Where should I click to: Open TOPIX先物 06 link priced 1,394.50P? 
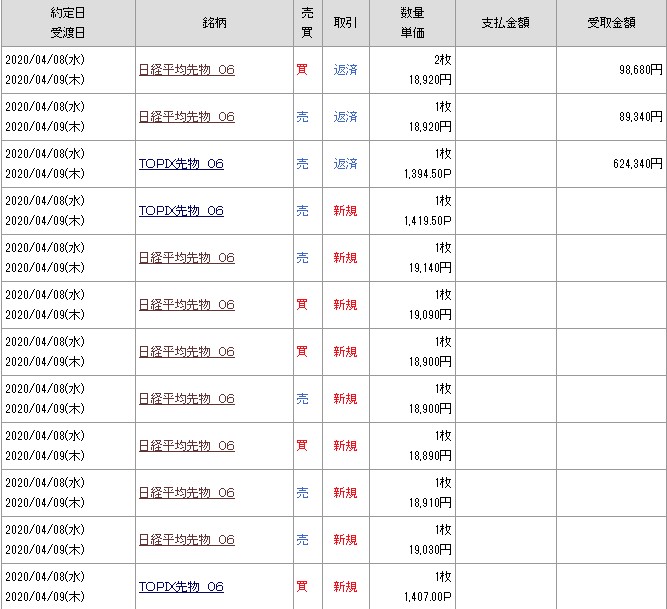181,164
